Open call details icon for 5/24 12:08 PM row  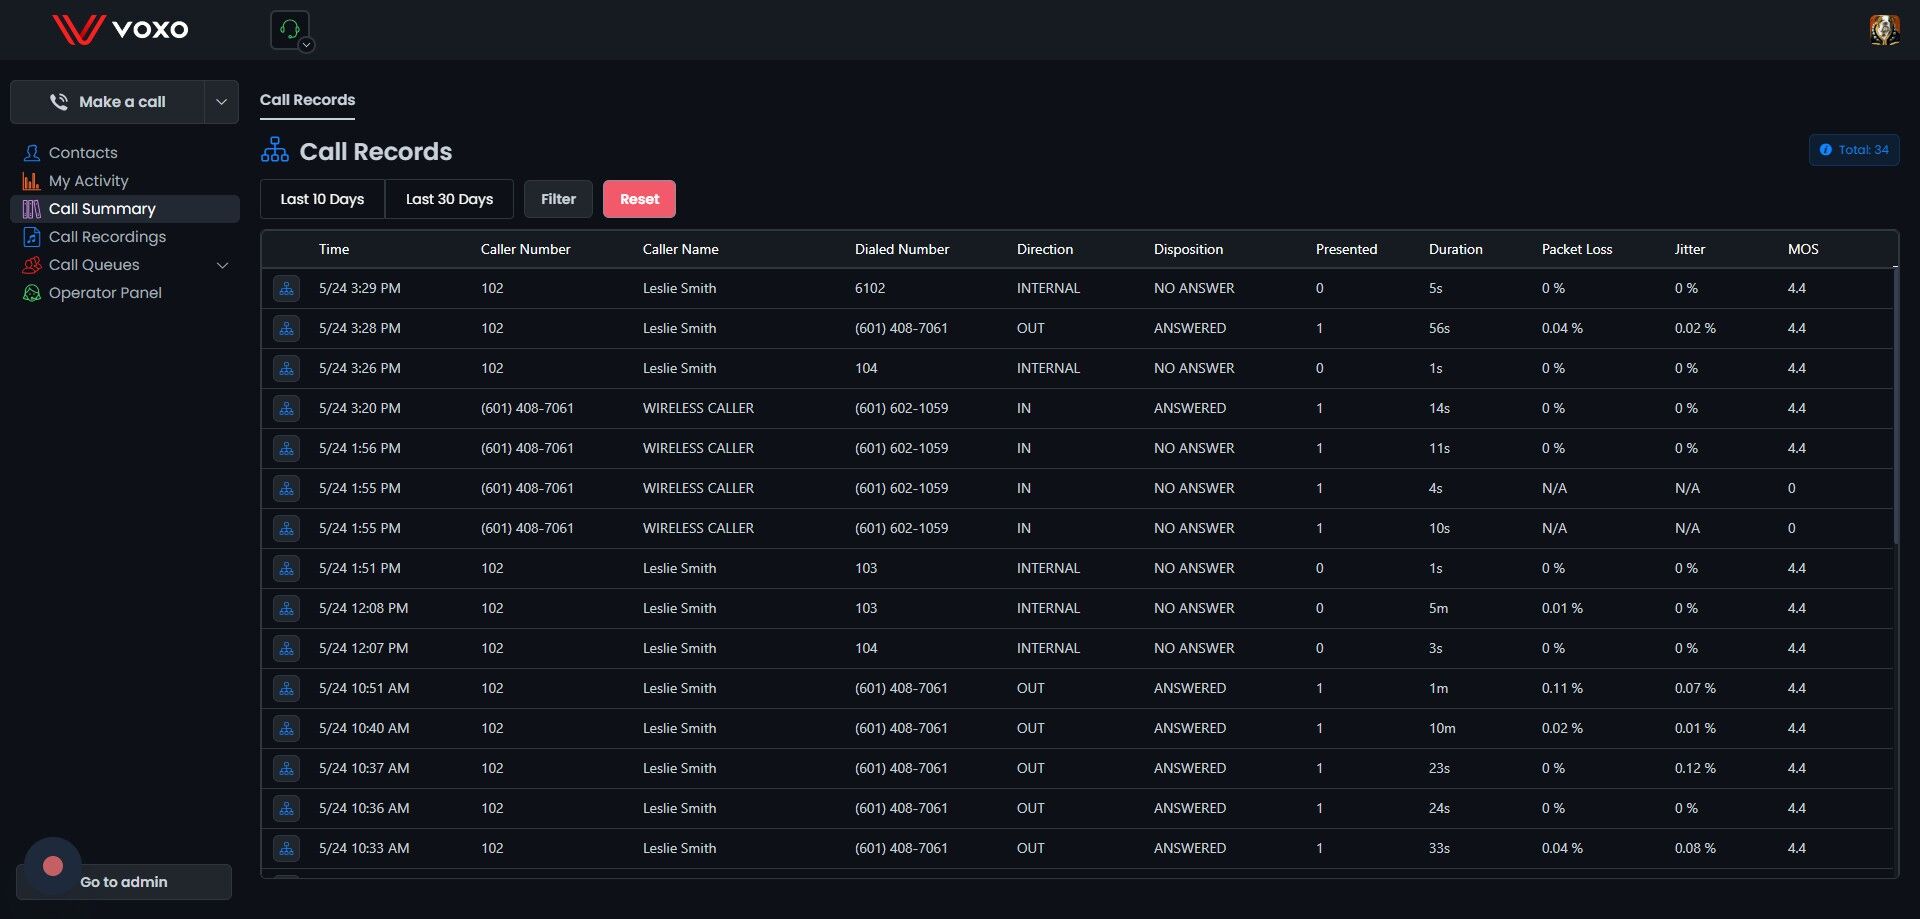click(x=286, y=609)
